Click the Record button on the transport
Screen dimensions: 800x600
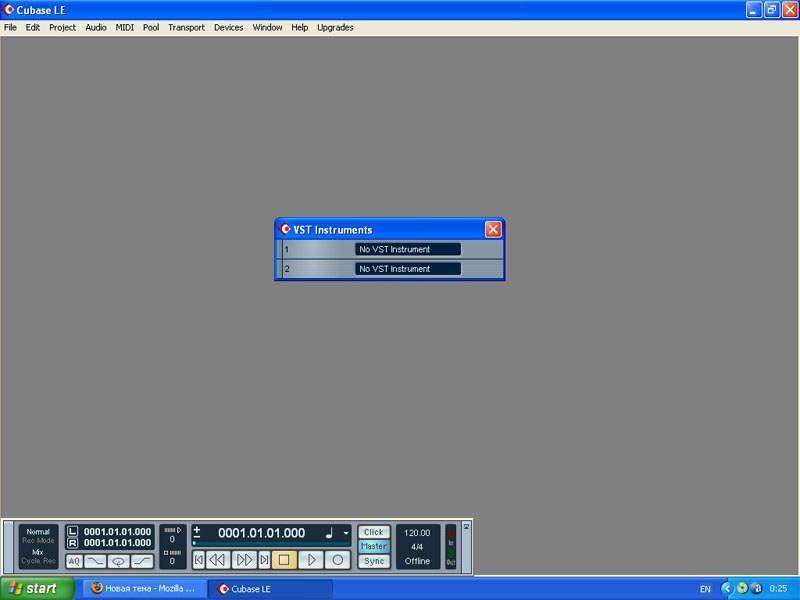click(x=337, y=560)
